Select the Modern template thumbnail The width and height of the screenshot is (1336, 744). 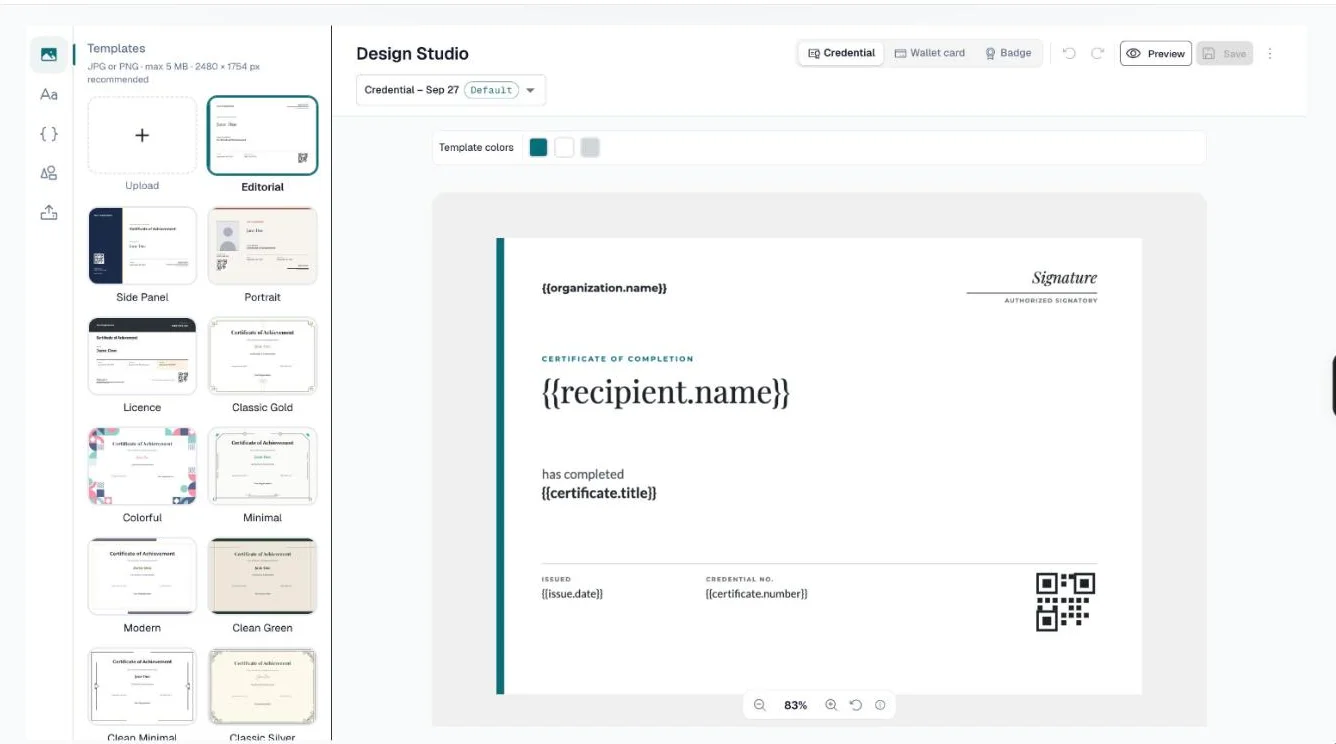click(x=142, y=576)
